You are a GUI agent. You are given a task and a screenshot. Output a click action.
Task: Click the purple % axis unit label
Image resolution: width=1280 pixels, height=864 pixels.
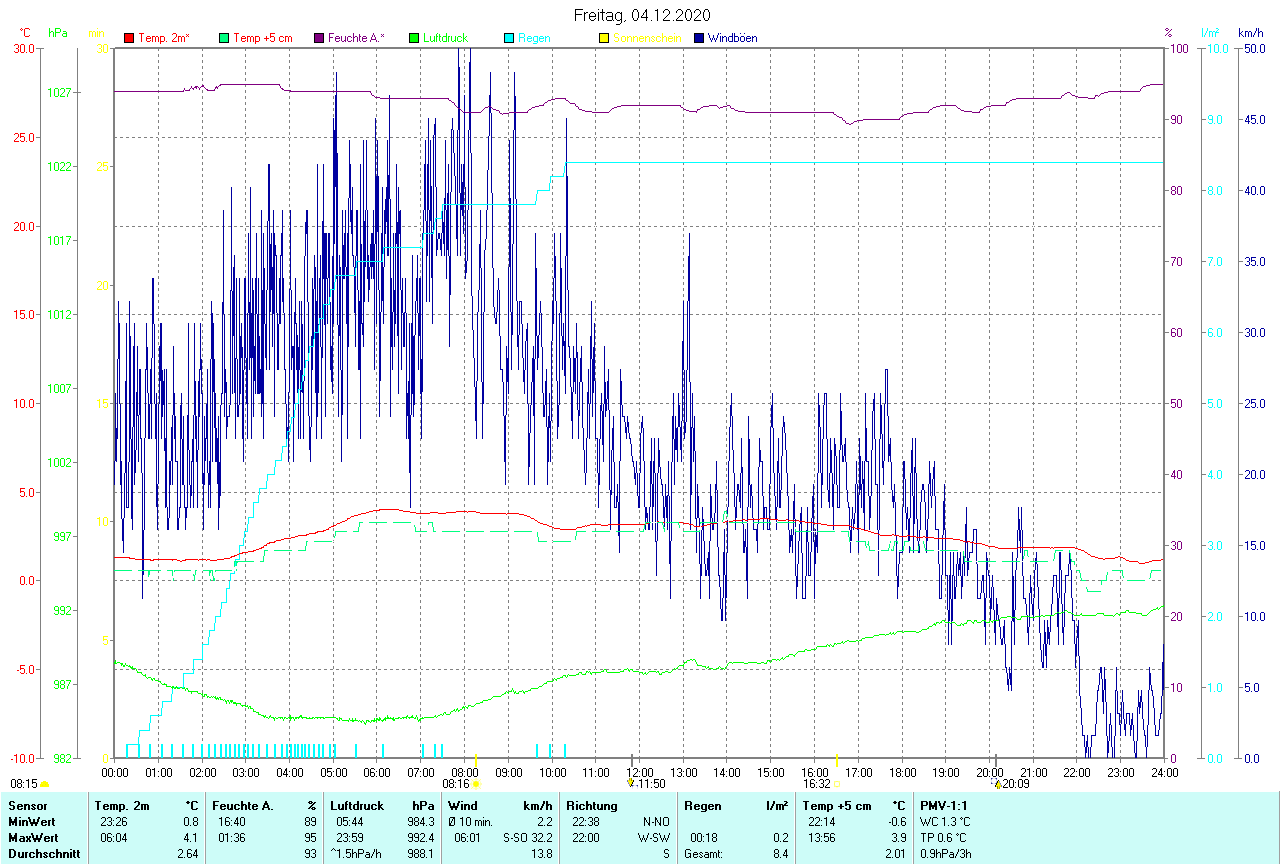pos(1168,33)
